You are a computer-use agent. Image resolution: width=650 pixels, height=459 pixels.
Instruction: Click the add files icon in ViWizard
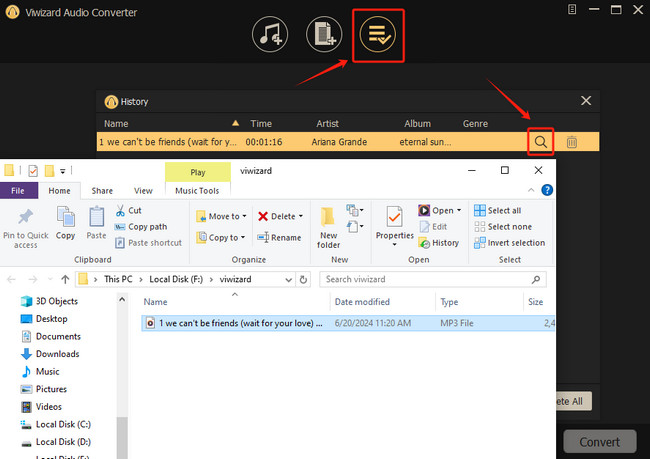click(324, 34)
